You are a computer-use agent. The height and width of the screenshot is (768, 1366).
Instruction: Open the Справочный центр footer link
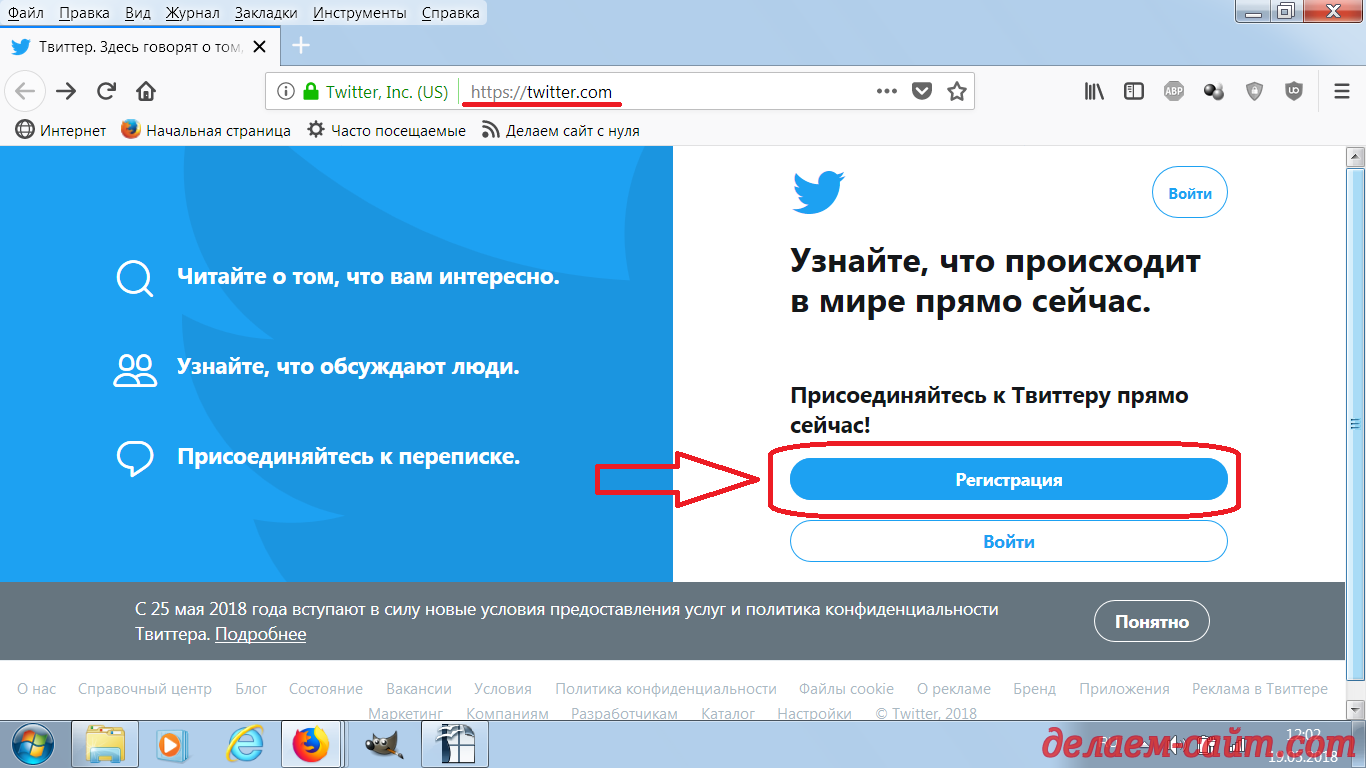pyautogui.click(x=145, y=689)
